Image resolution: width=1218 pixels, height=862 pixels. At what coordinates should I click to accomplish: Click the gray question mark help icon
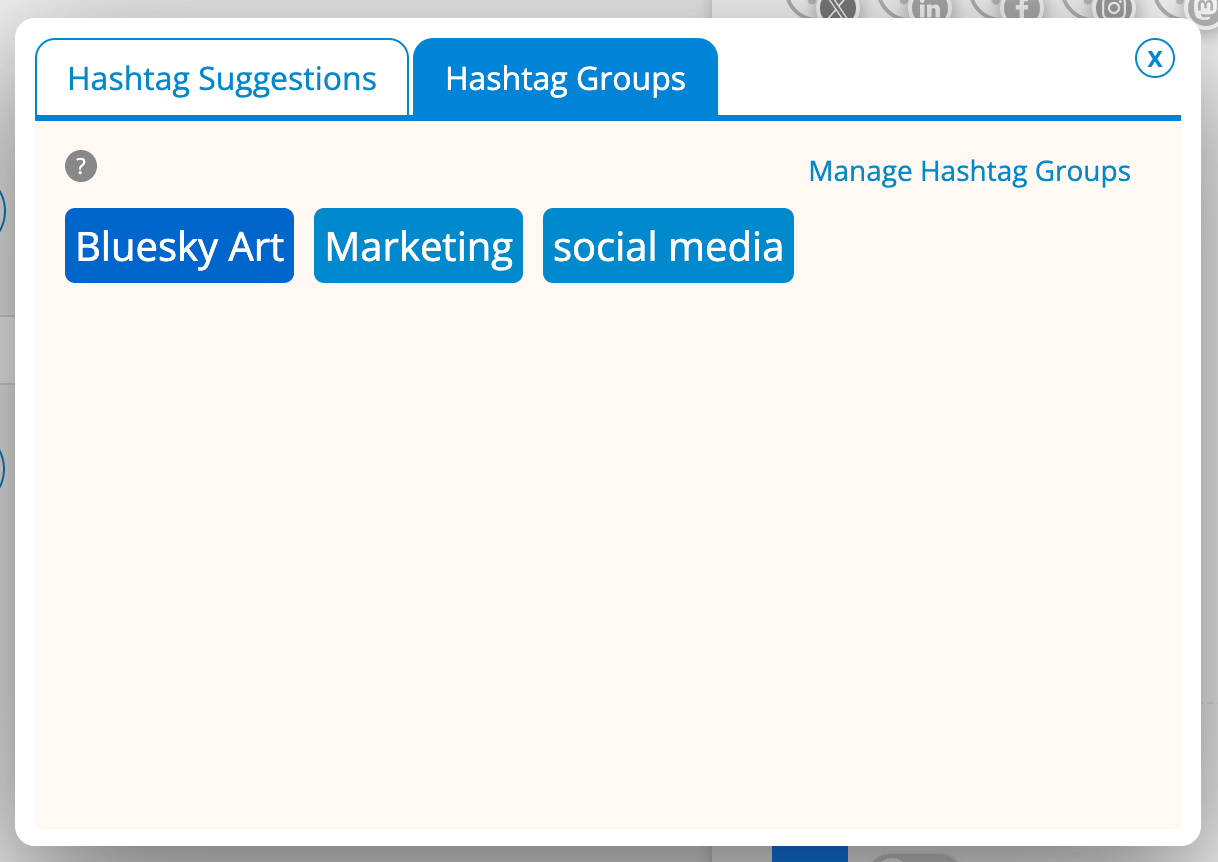[x=81, y=166]
